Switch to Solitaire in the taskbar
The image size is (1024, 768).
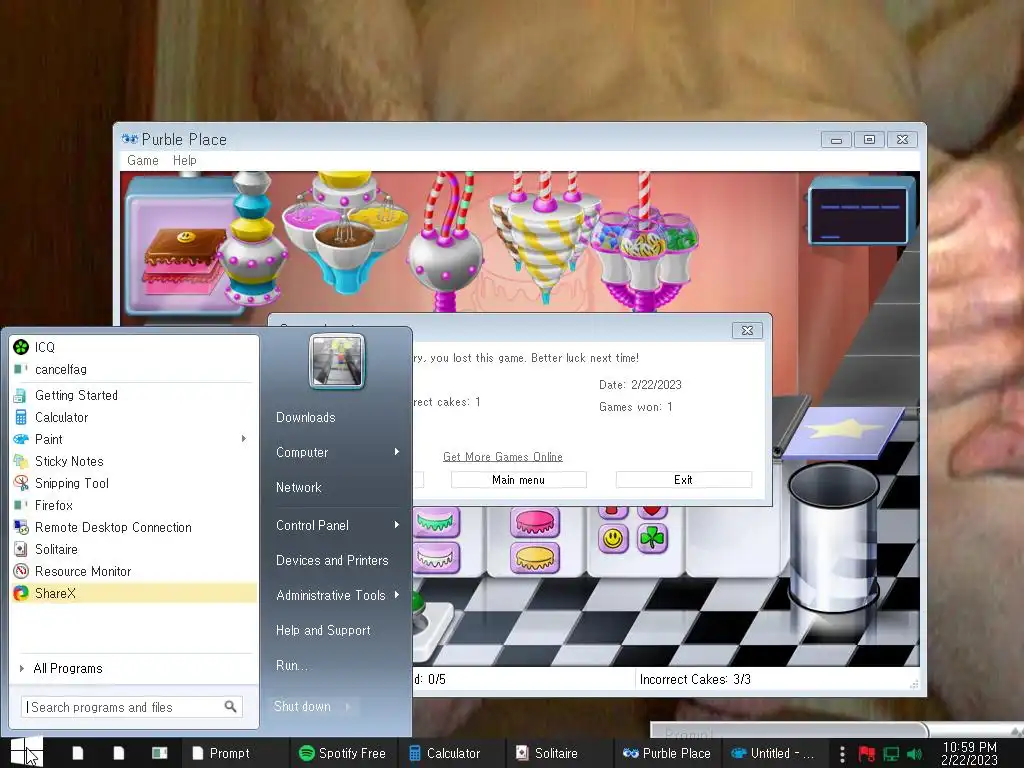pos(547,753)
